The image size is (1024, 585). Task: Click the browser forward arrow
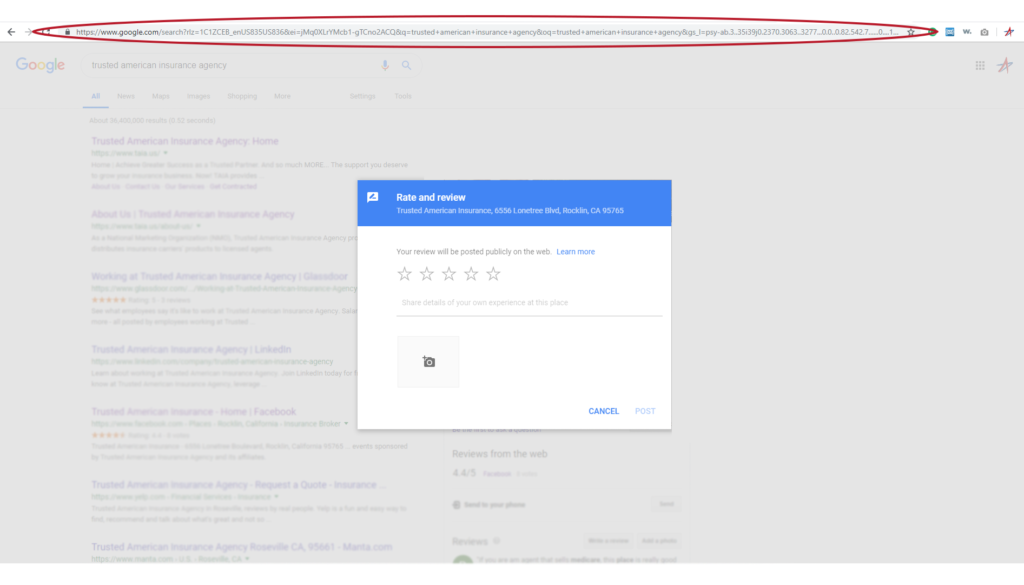click(28, 31)
